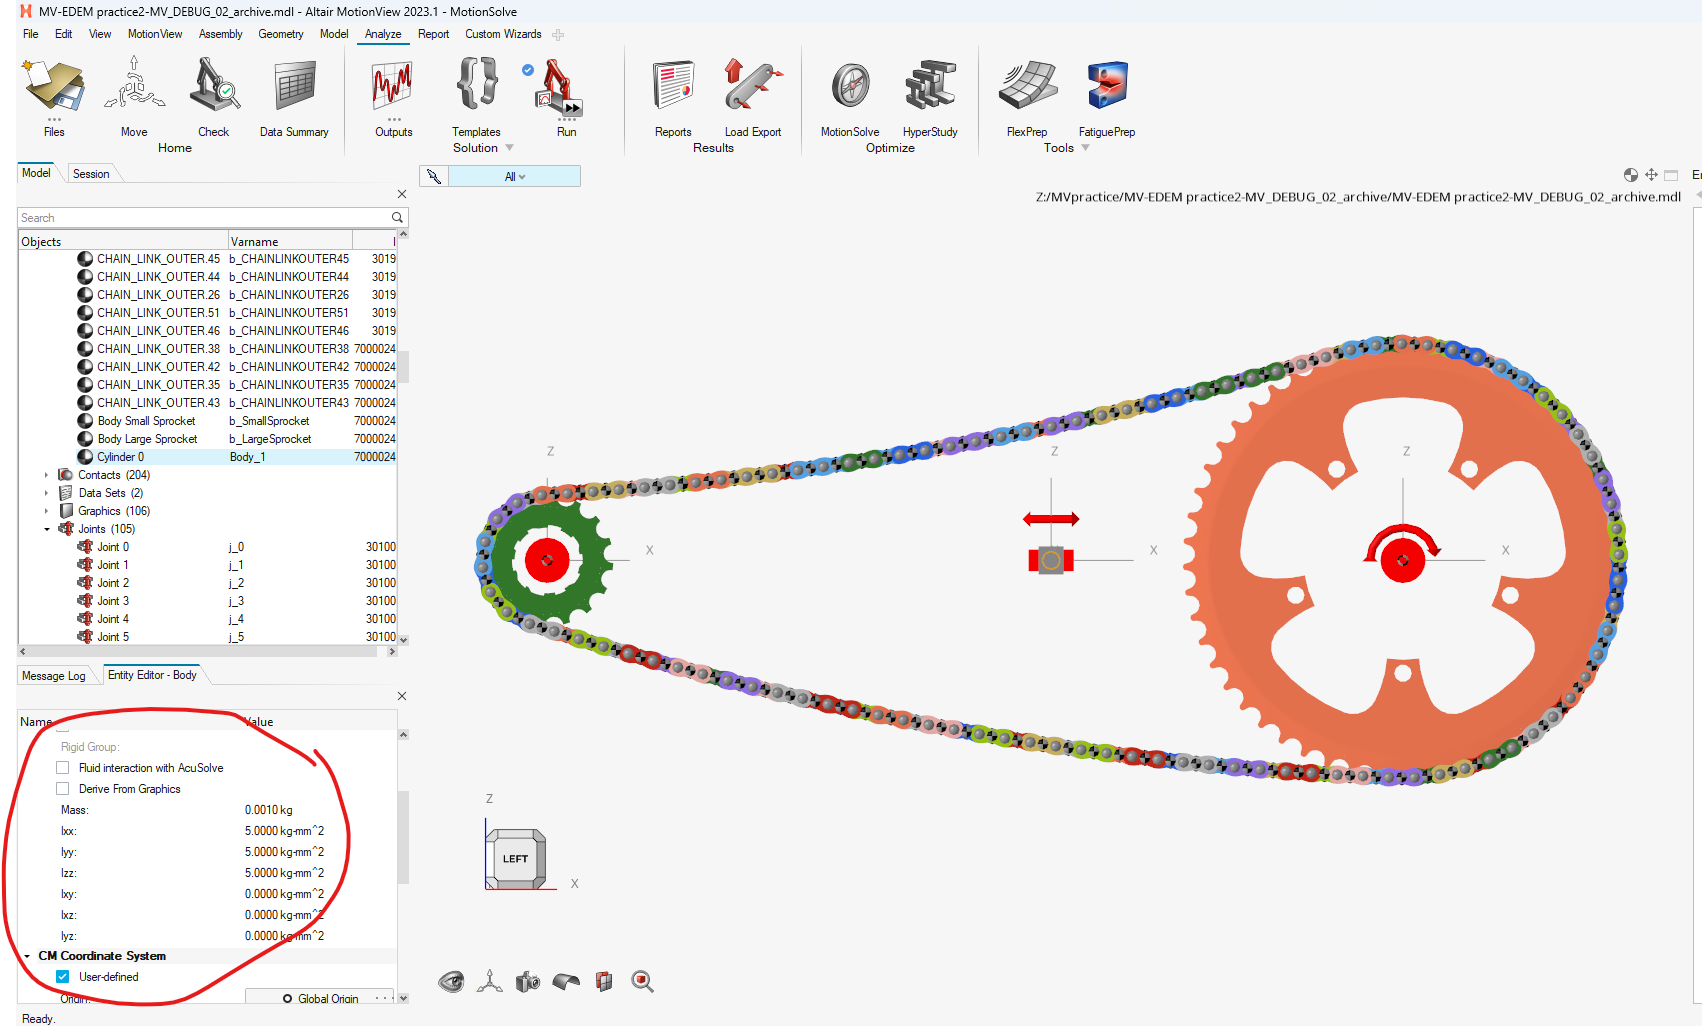
Task: Open the Reports tool
Action: coord(673,85)
